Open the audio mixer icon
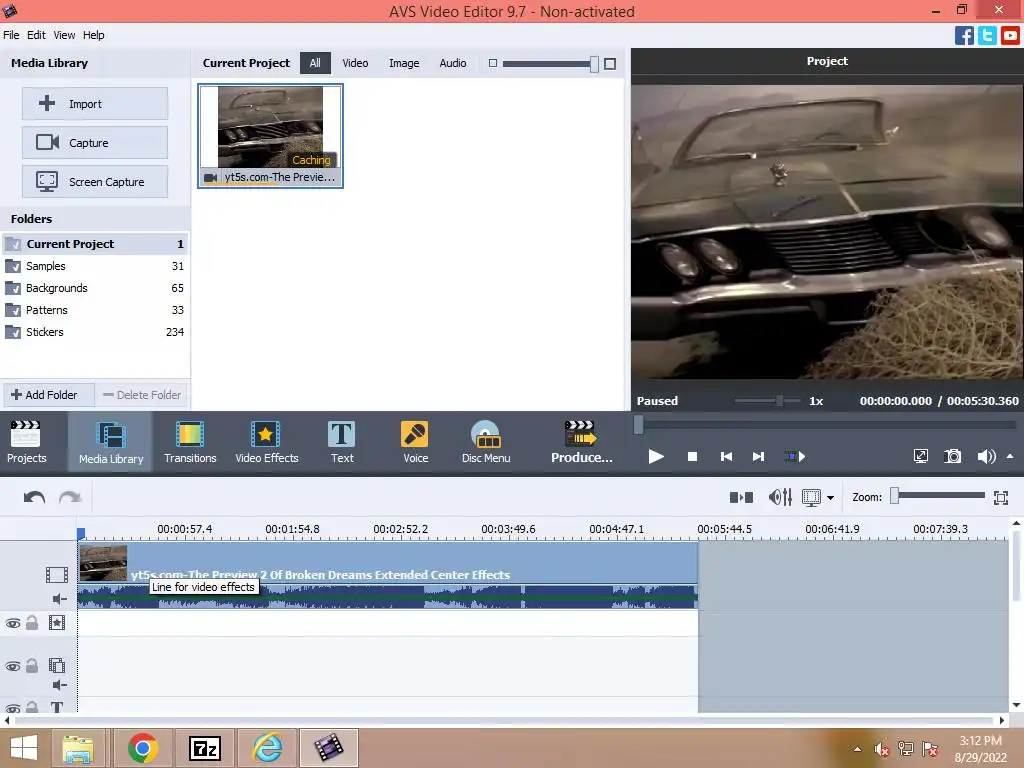The image size is (1024, 768). (x=780, y=498)
